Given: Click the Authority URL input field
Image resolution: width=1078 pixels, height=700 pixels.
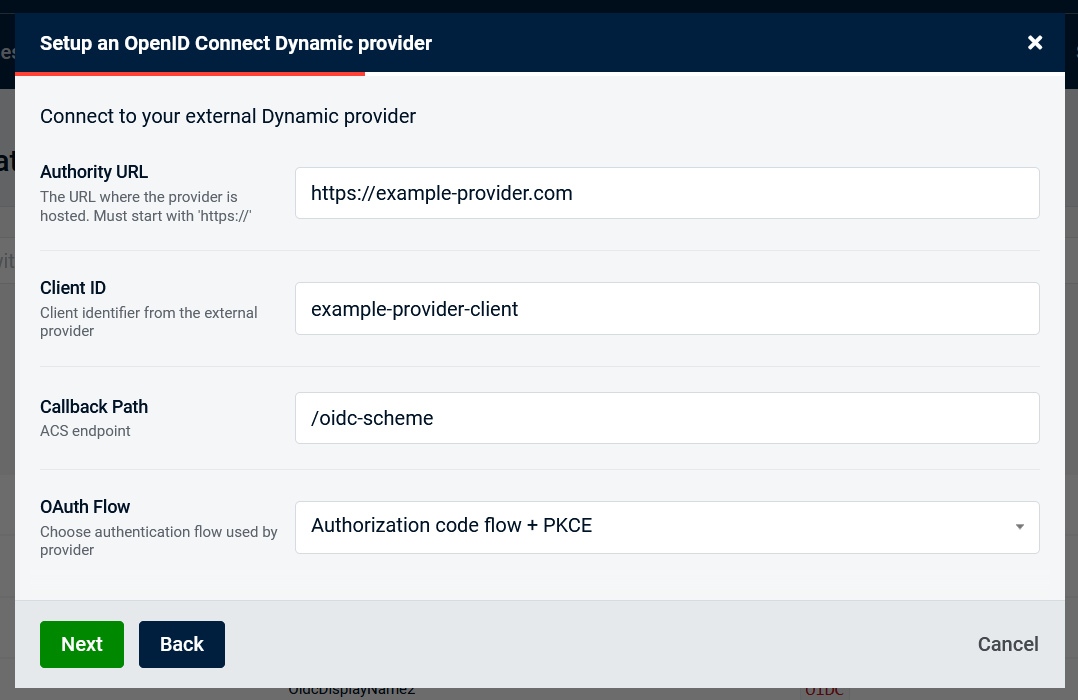Looking at the screenshot, I should click(x=666, y=193).
